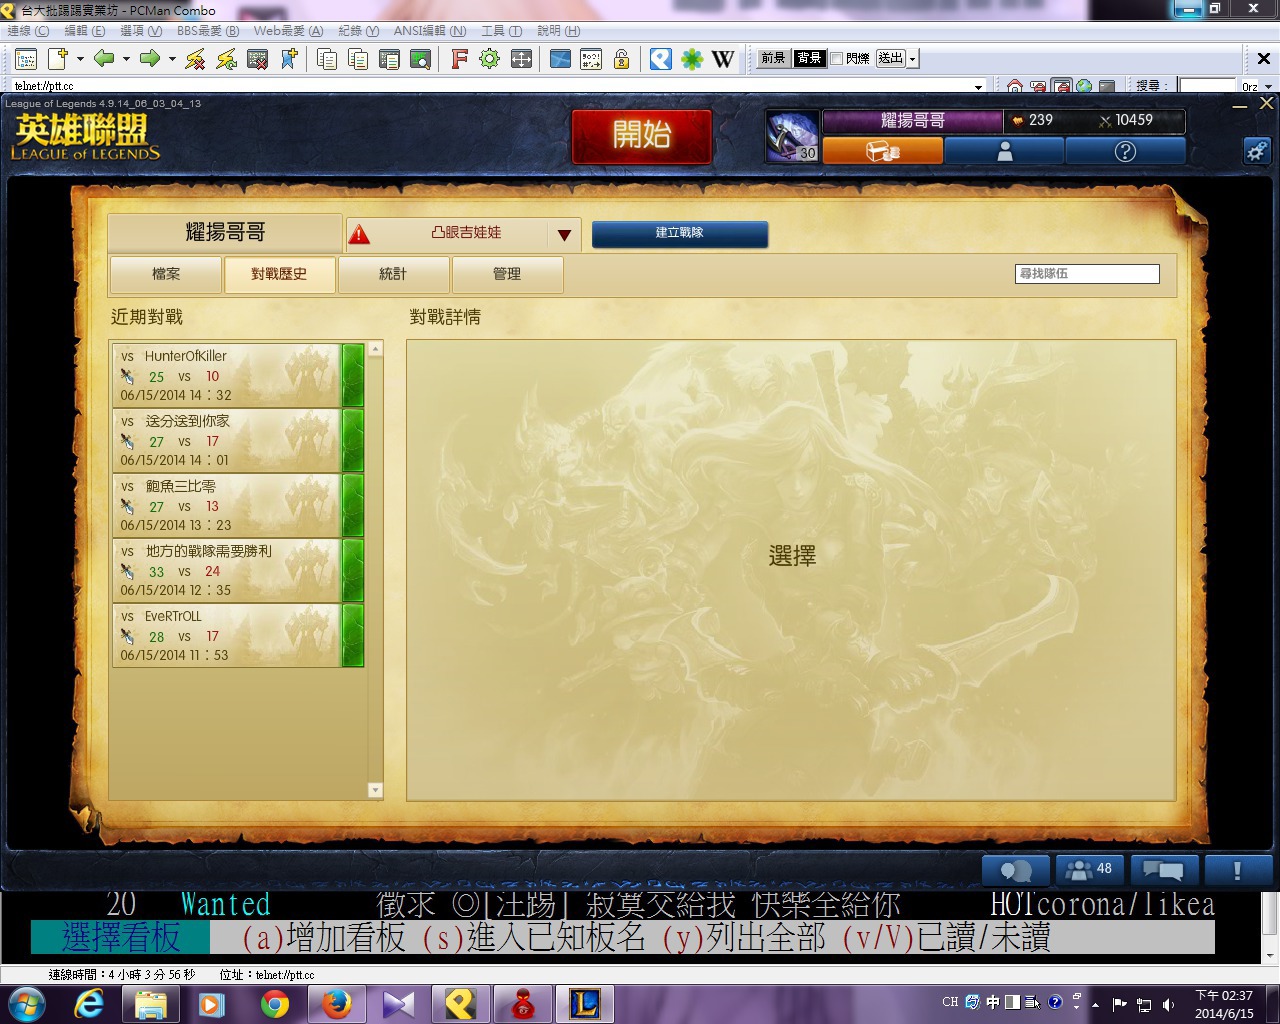Viewport: 1280px width, 1024px height.
Task: Open dropdown beside the forward arrow
Action: 172,59
